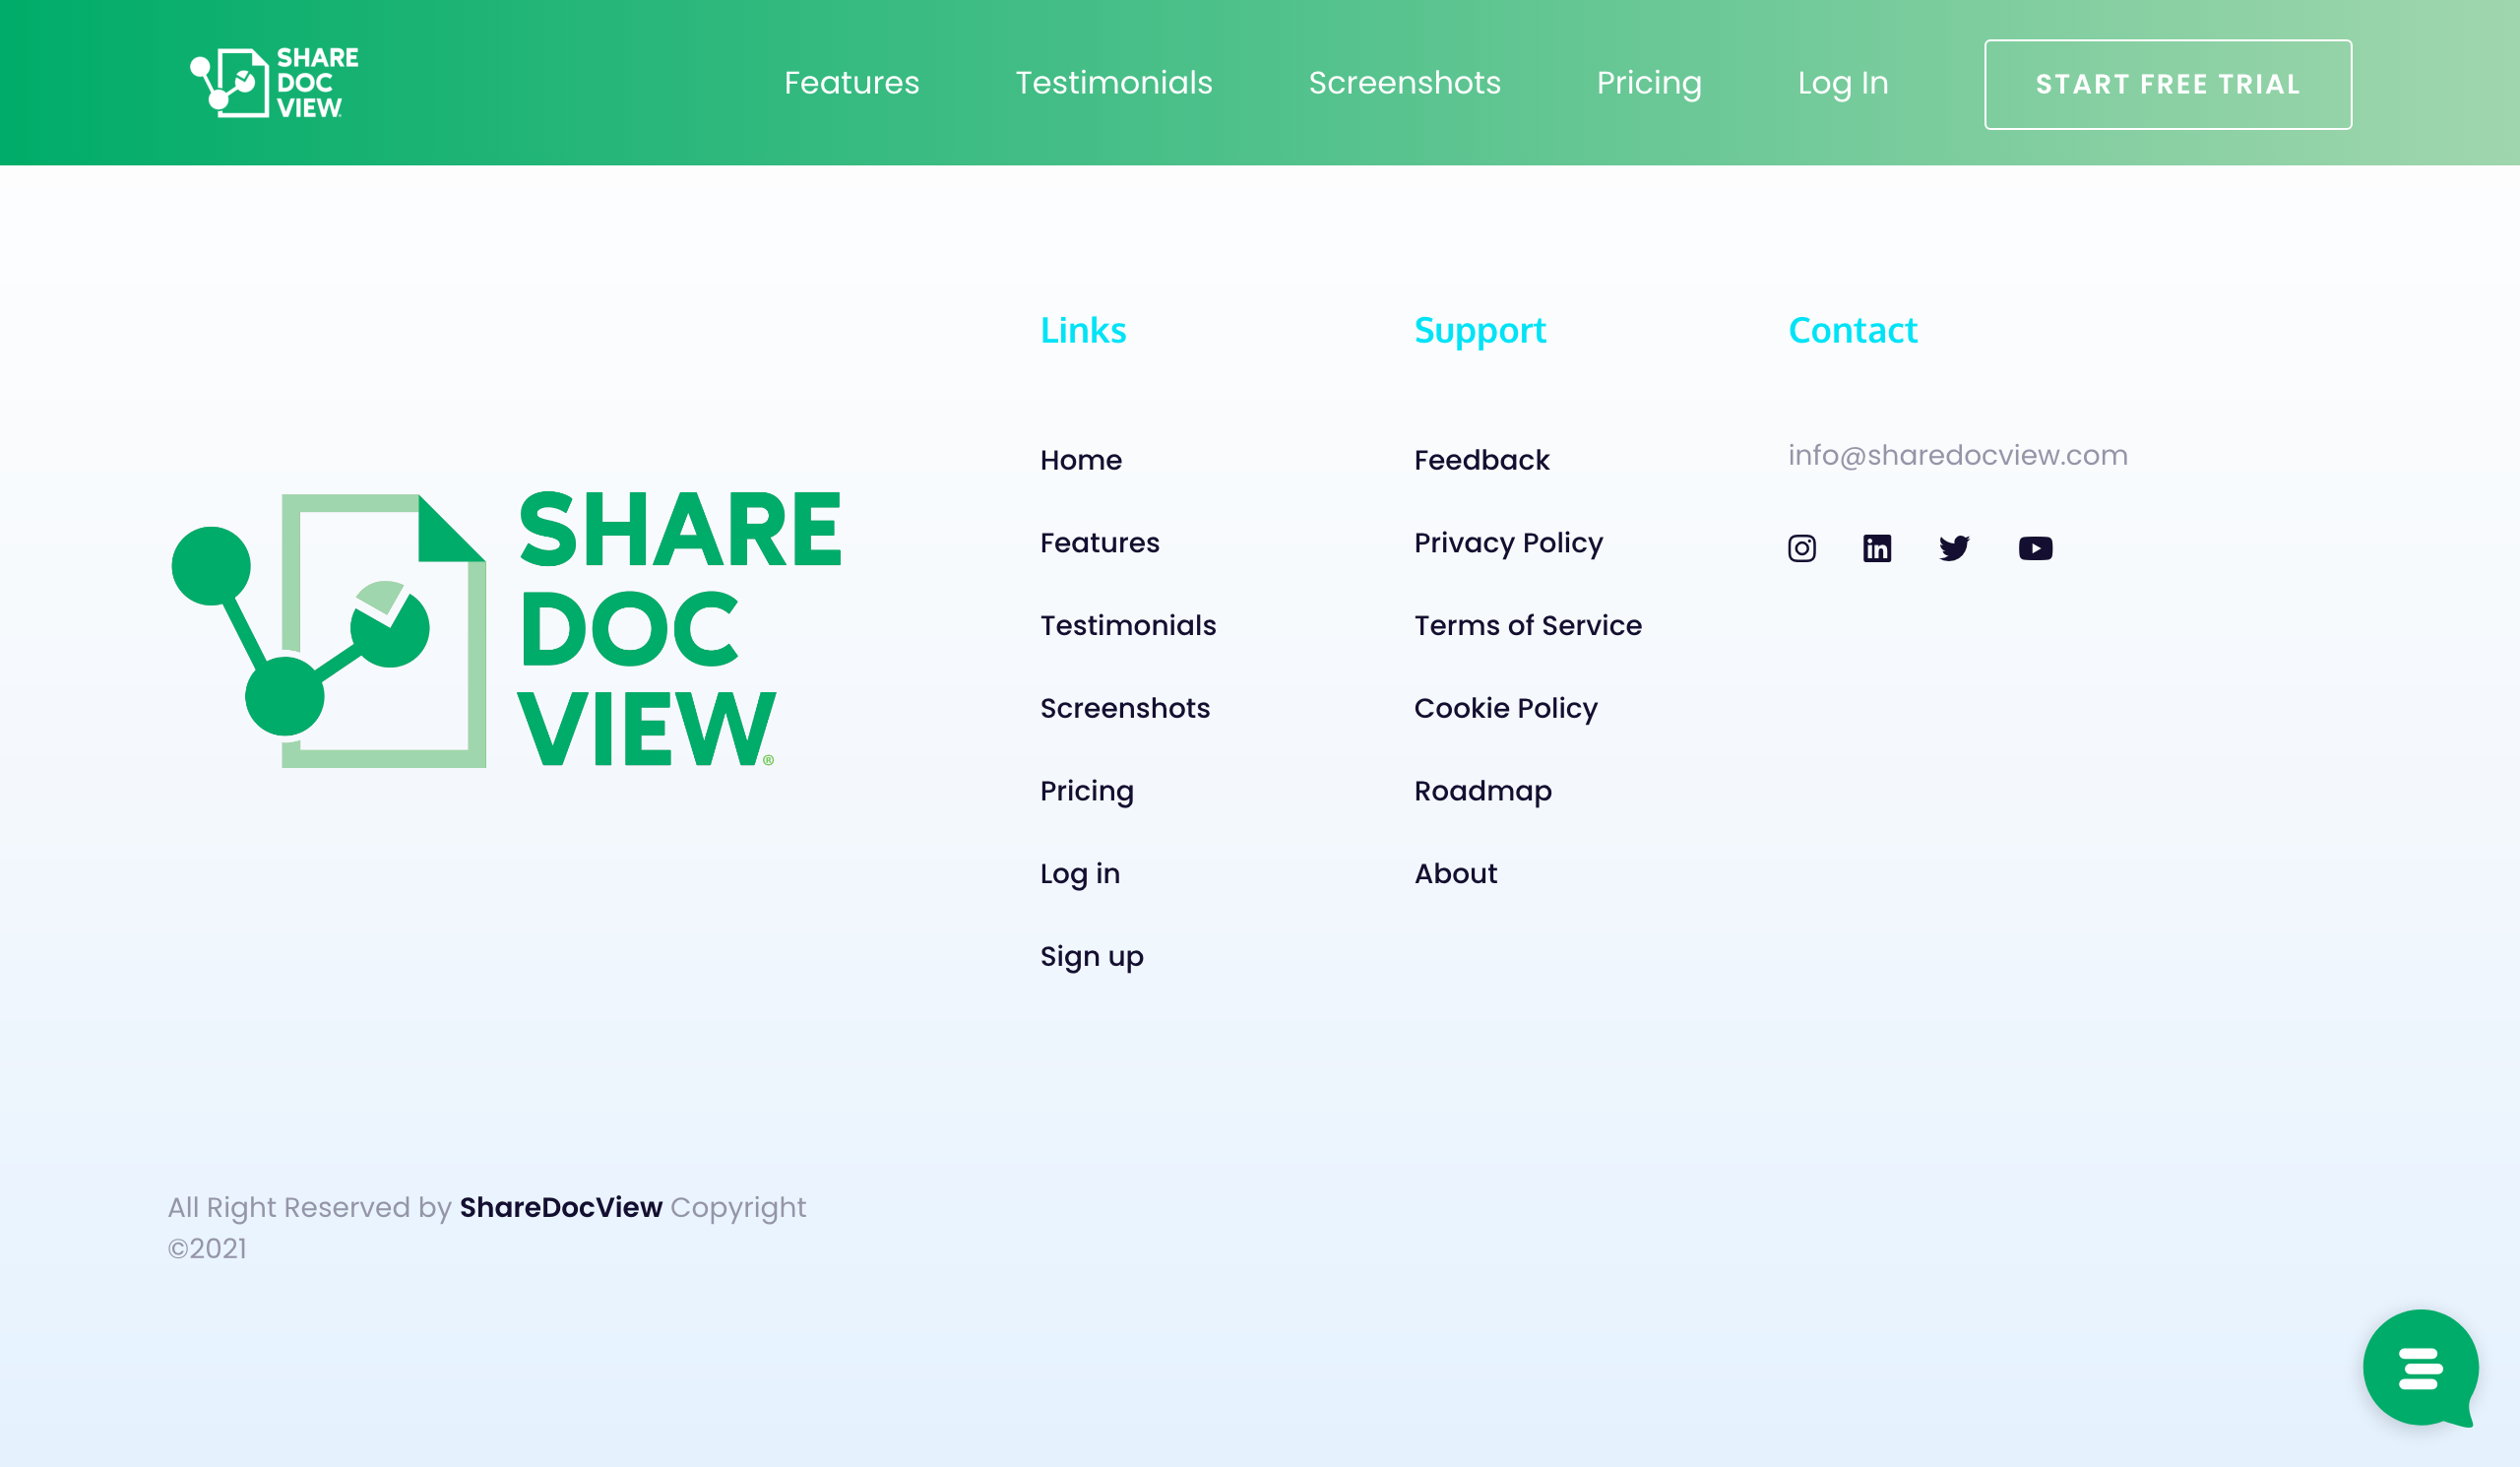Open the Feedback support link

[1482, 460]
